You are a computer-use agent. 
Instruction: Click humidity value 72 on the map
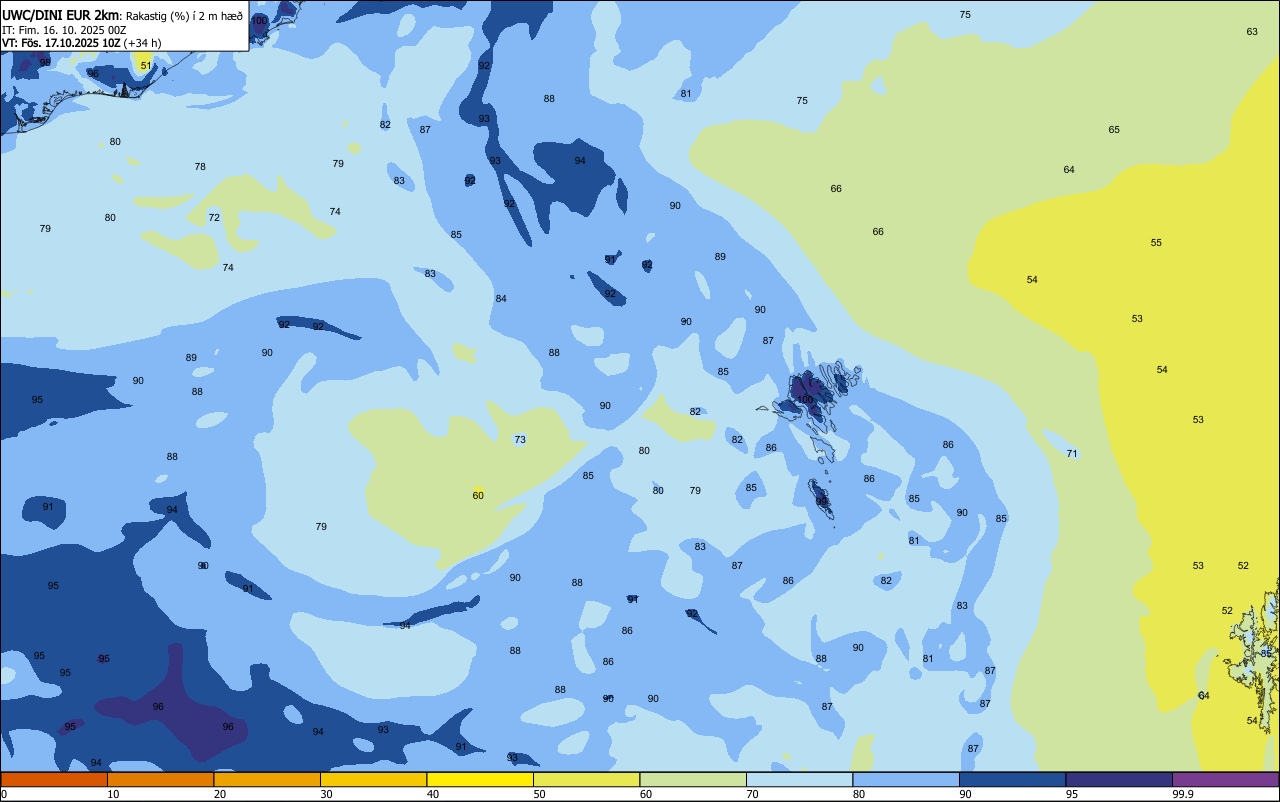(214, 218)
